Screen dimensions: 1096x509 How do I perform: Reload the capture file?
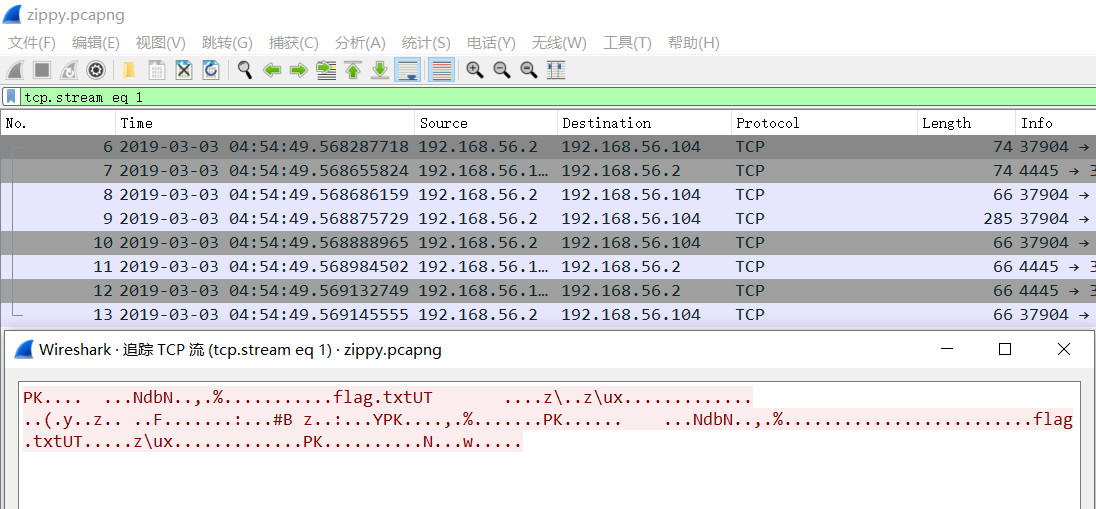[210, 70]
